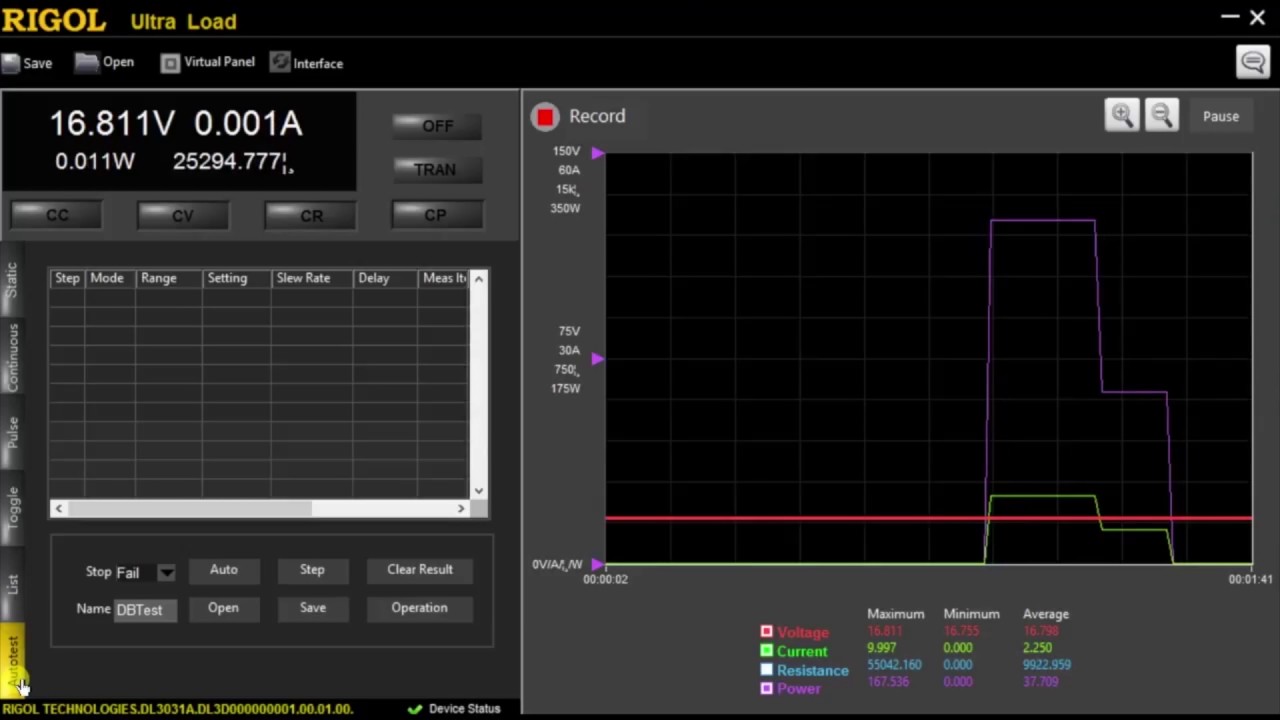Switch to the Toggle tab
This screenshot has width=1280, height=720.
pos(12,508)
